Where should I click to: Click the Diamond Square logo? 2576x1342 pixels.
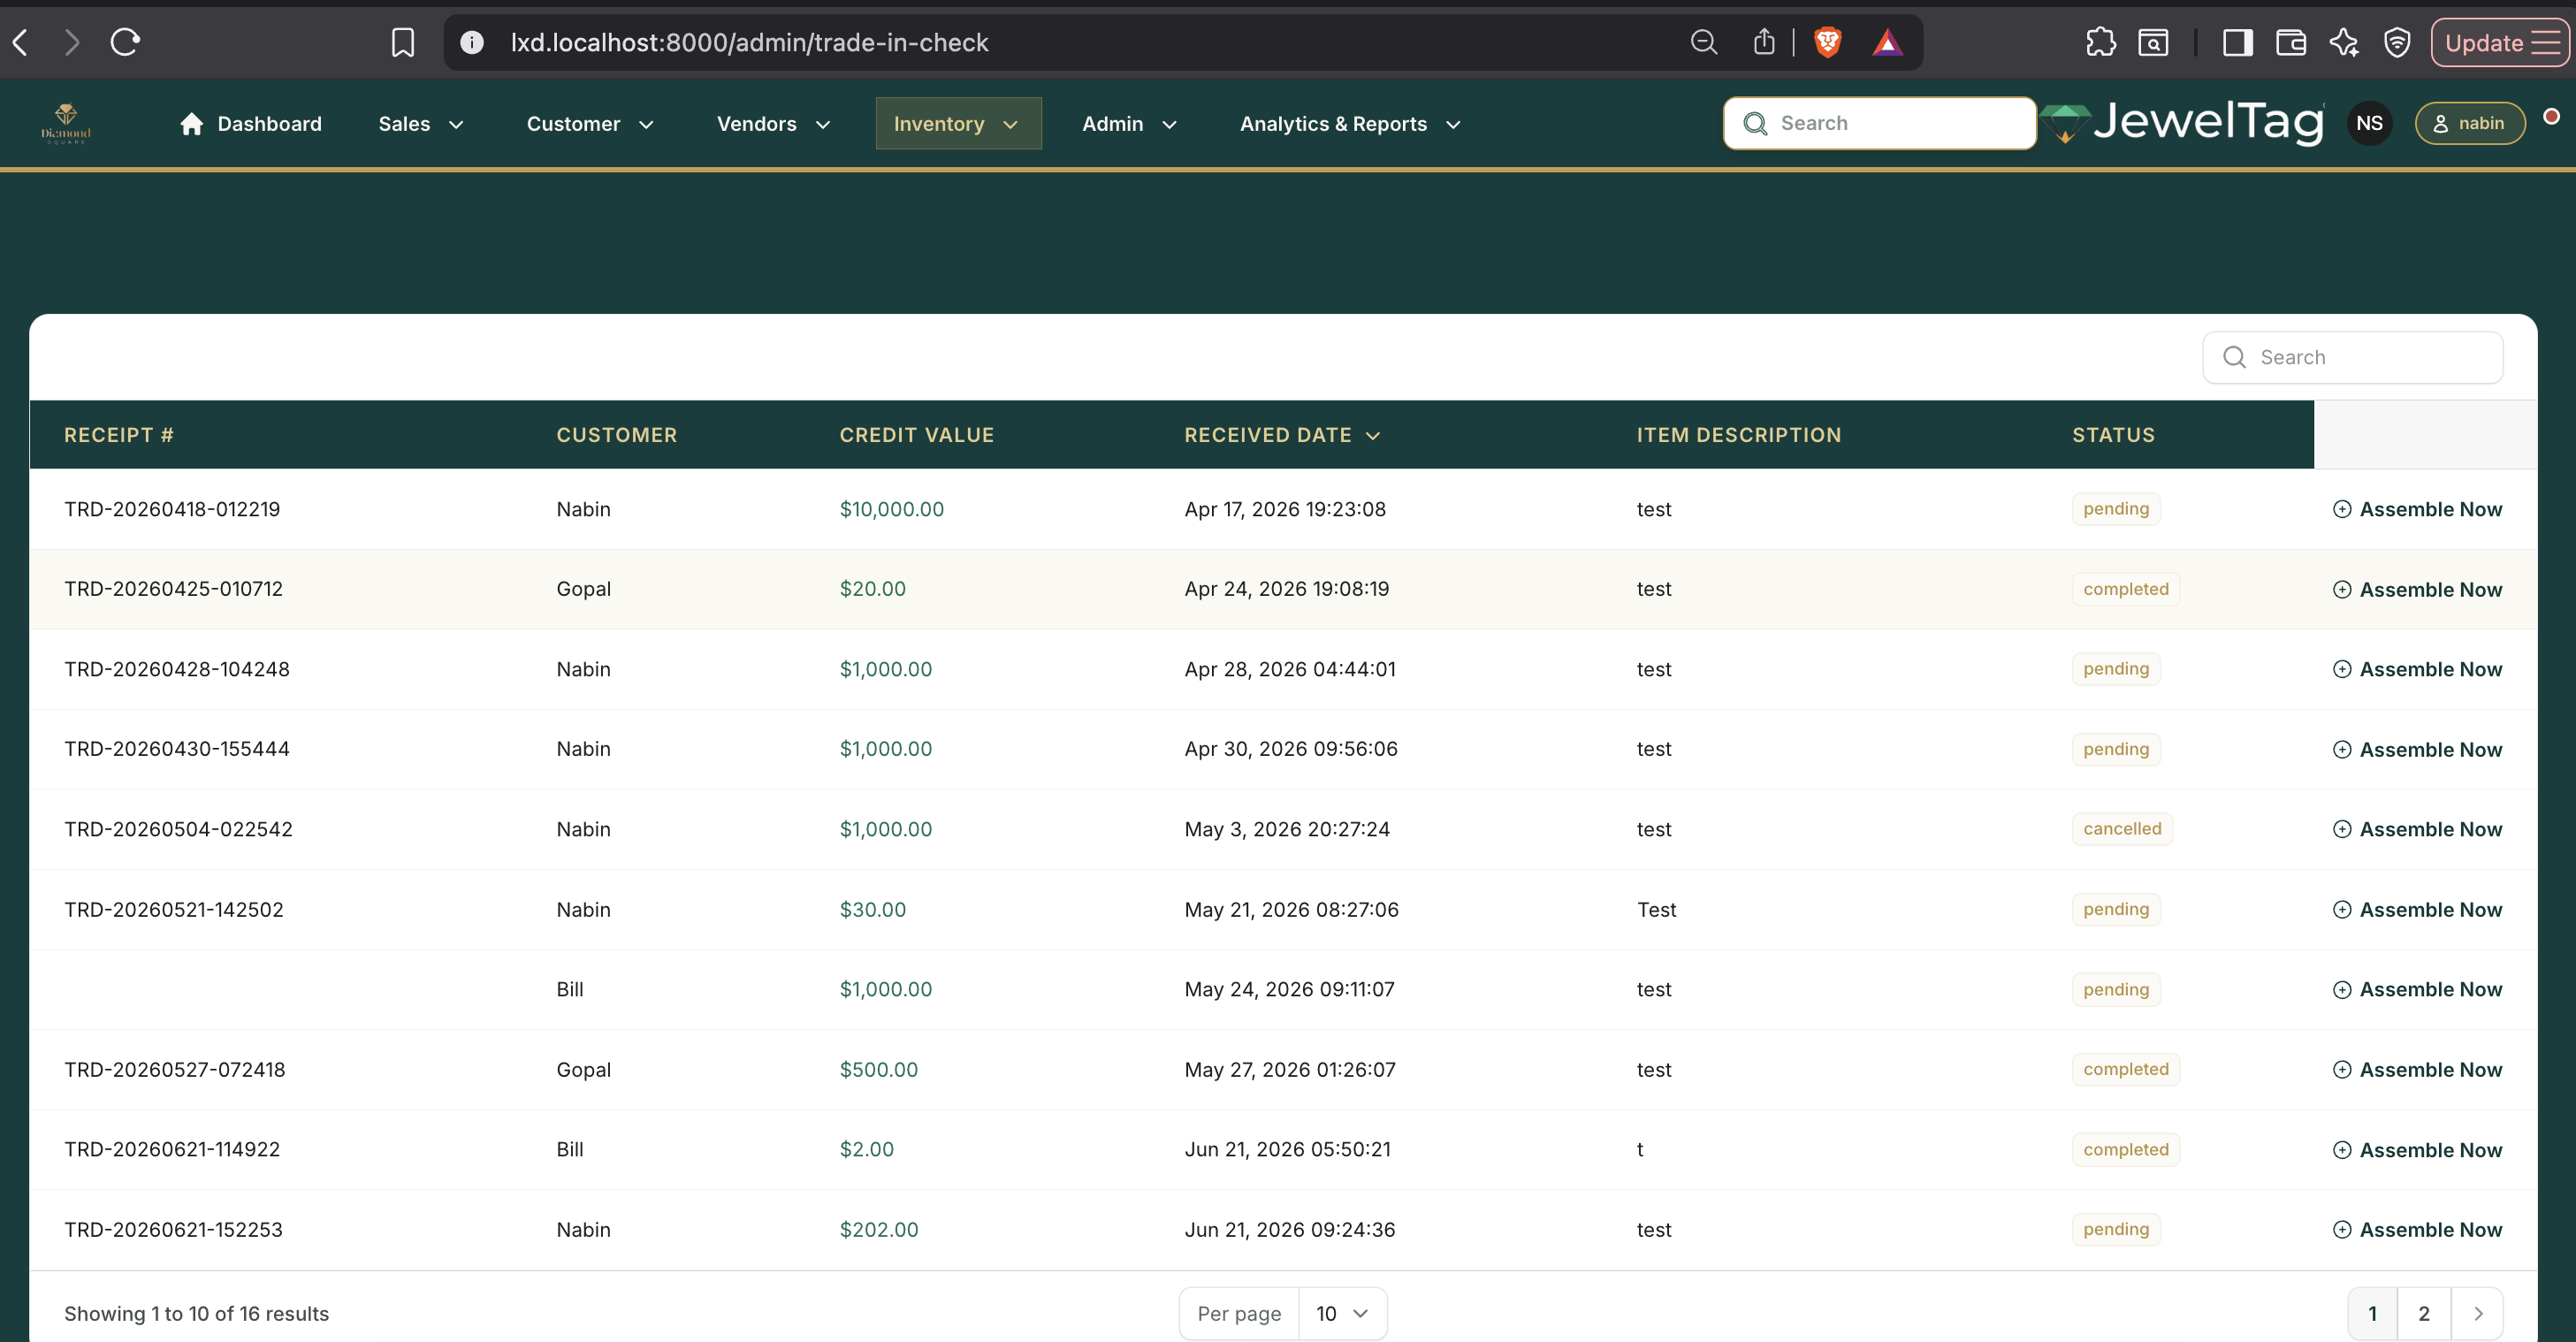(66, 123)
